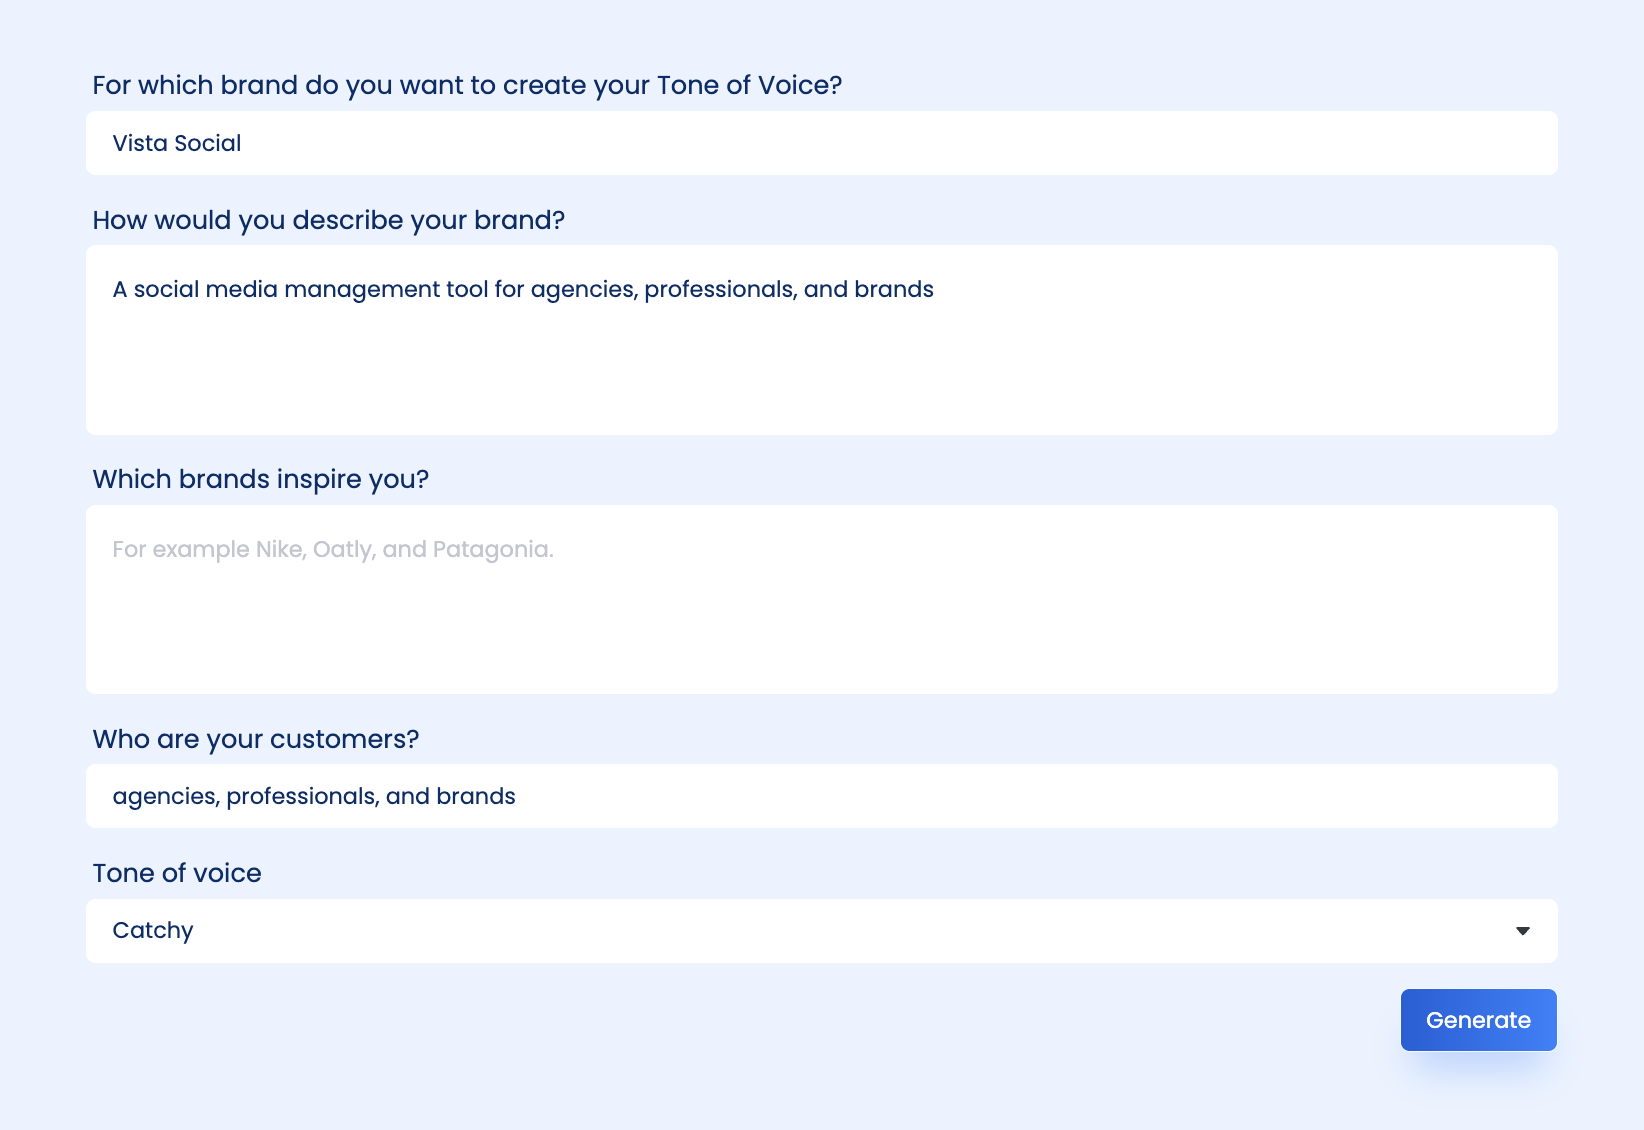Click the 'Vista Social' text in brand field
Viewport: 1644px width, 1130px height.
coord(177,143)
